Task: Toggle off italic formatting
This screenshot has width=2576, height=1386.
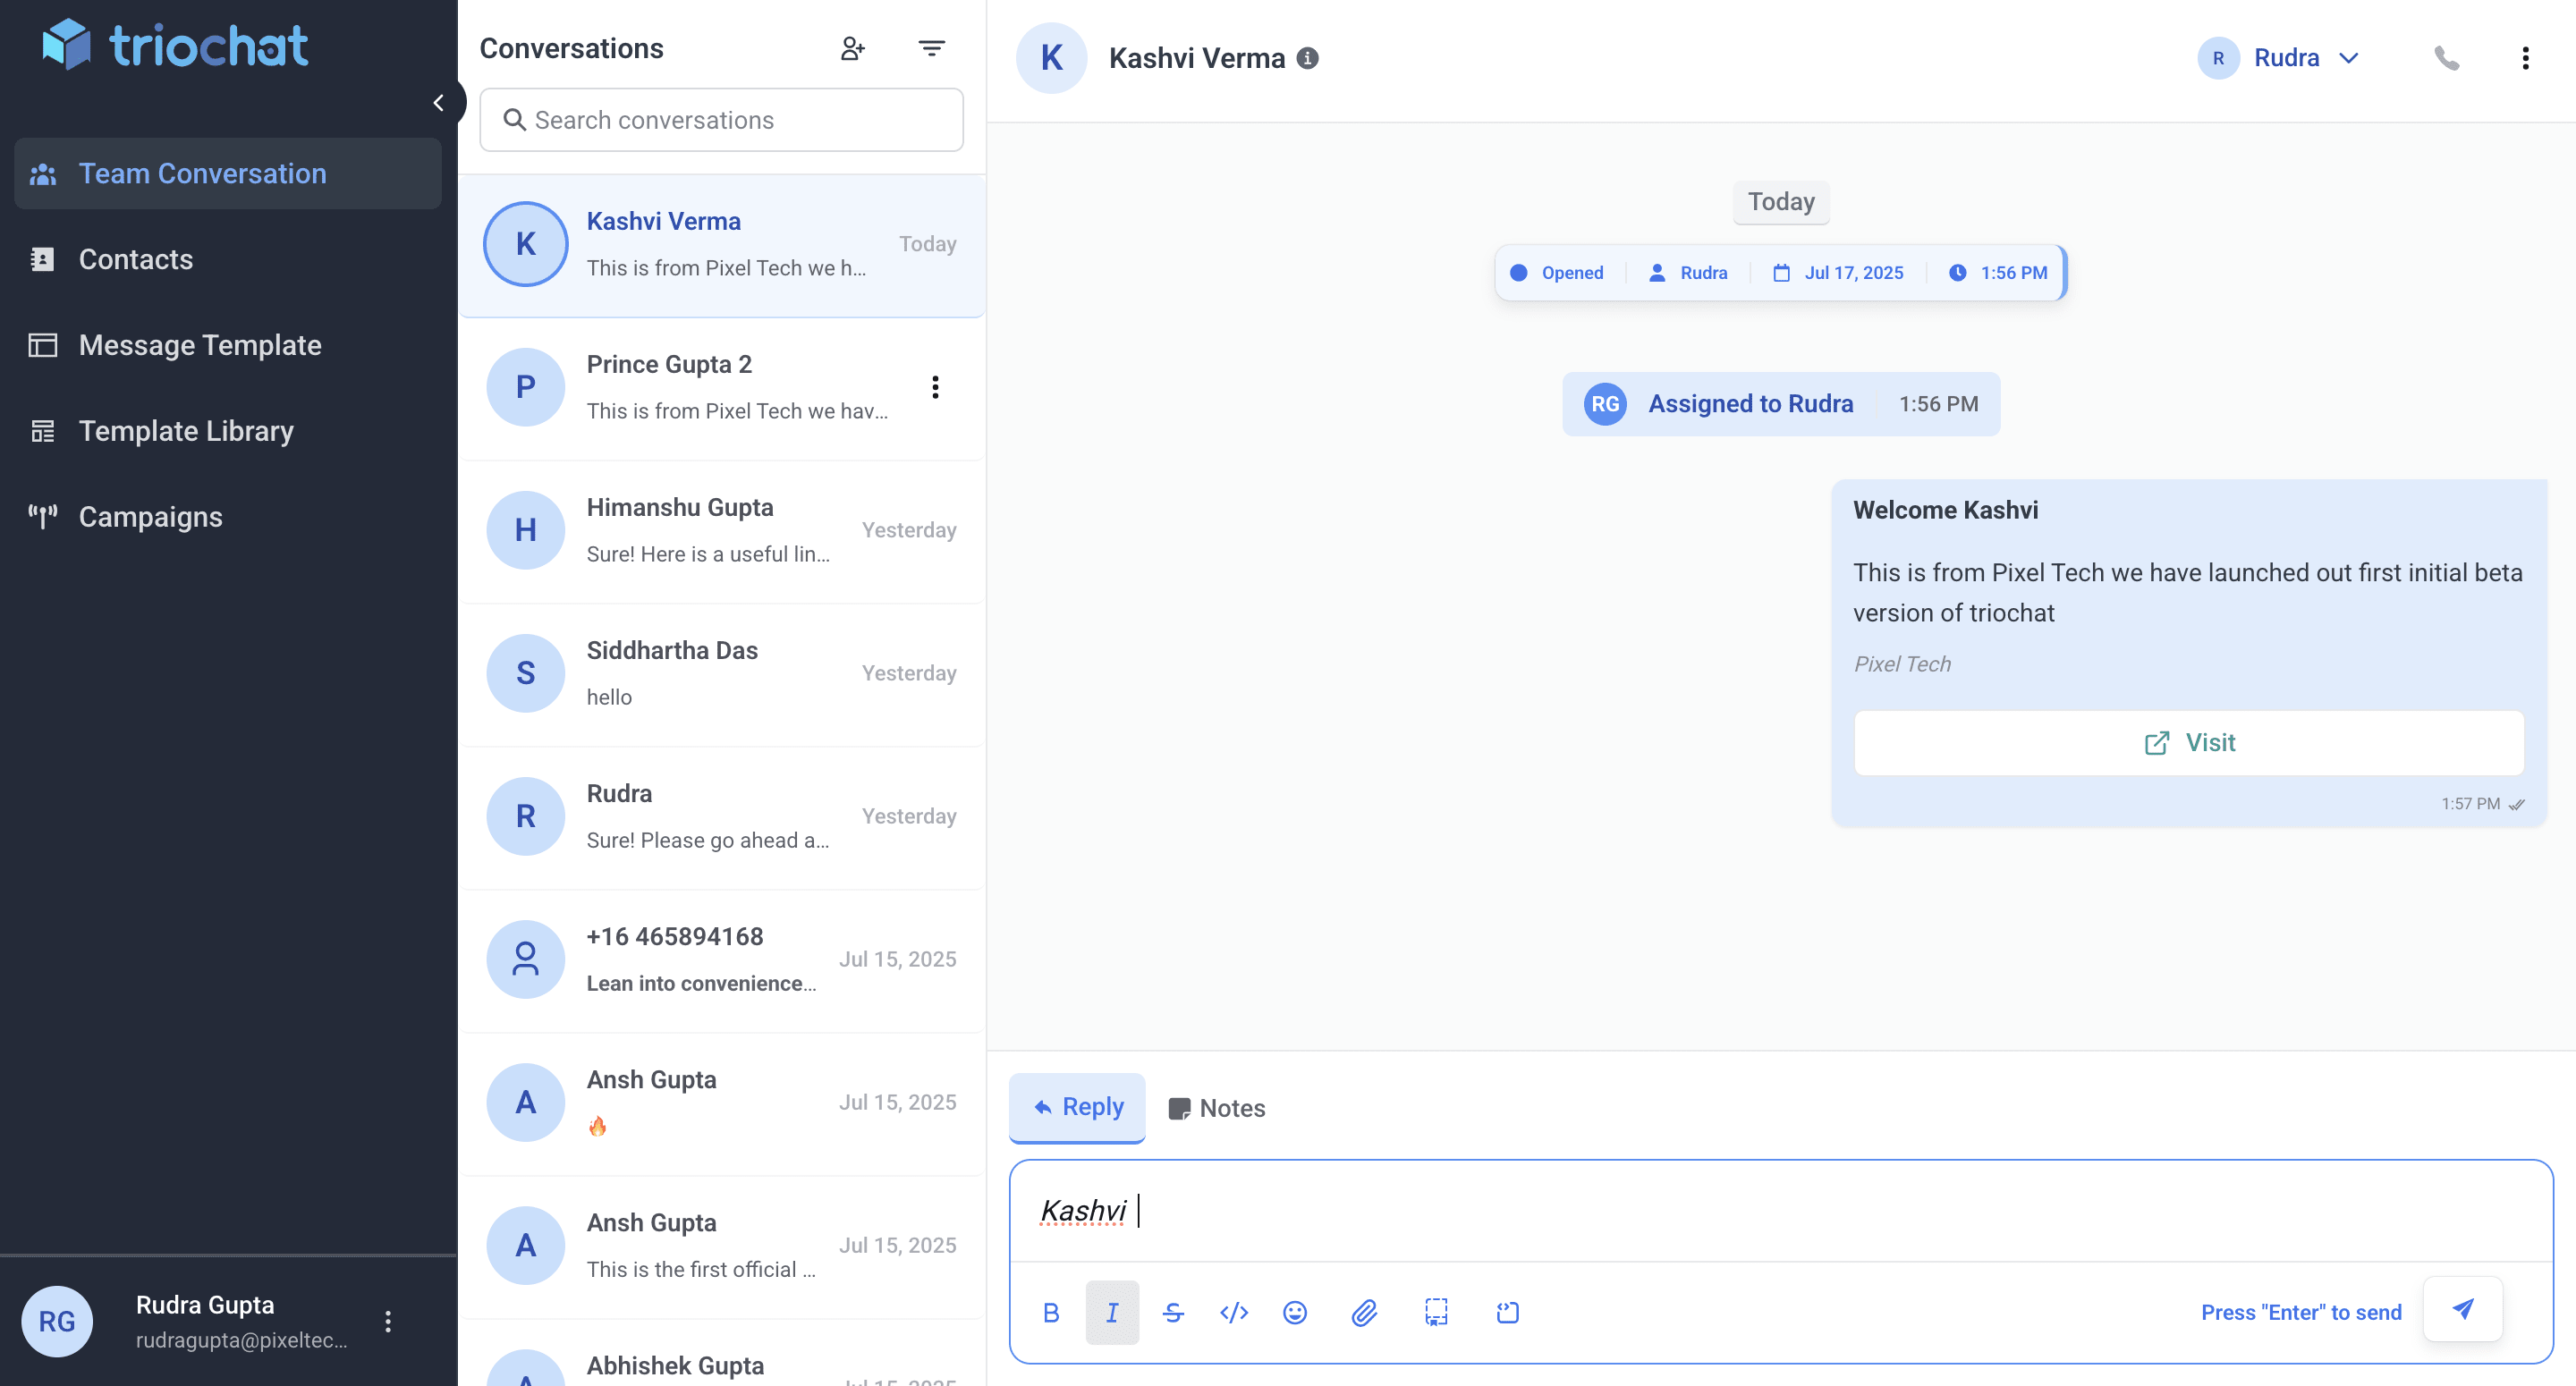Action: pyautogui.click(x=1112, y=1312)
